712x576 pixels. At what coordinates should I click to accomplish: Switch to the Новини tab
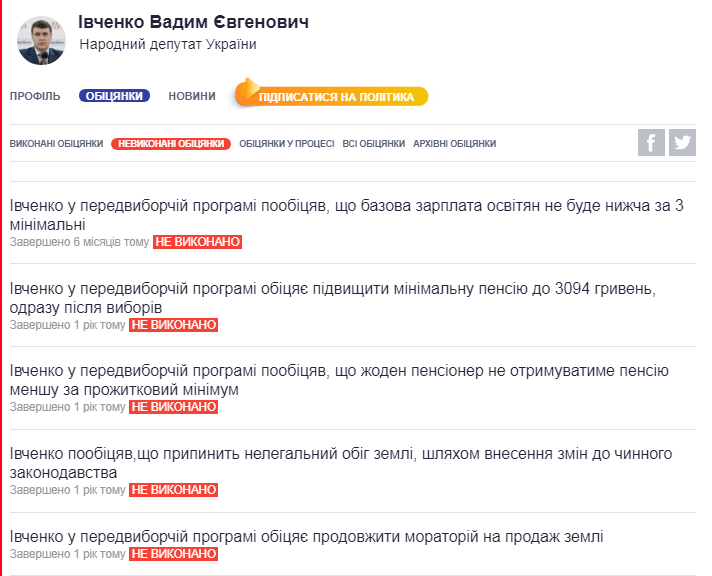point(192,96)
